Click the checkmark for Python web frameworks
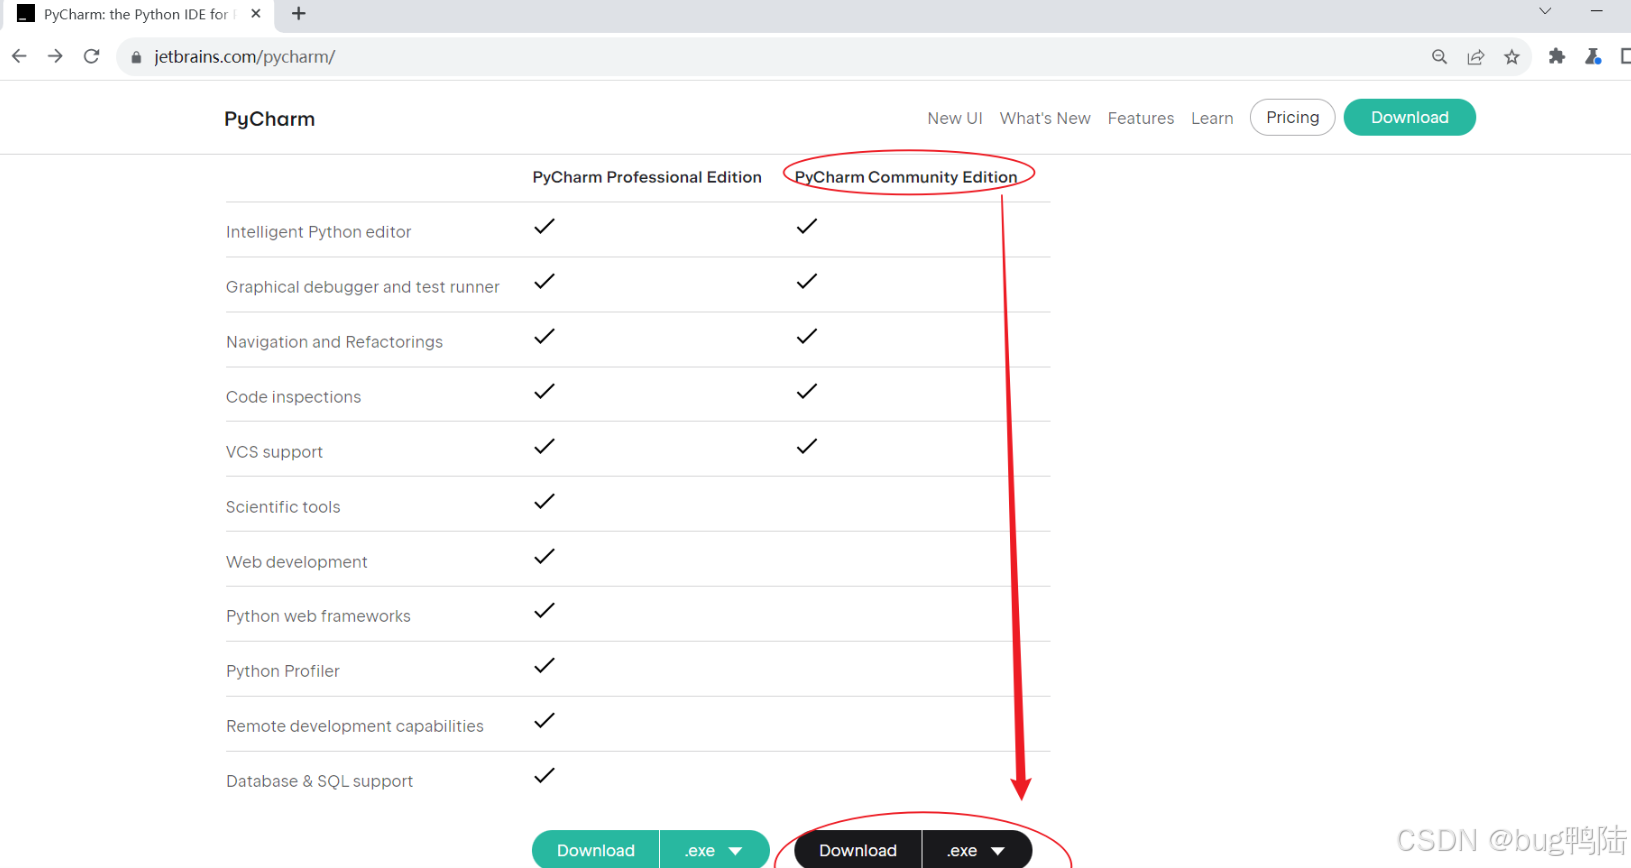 pyautogui.click(x=544, y=610)
